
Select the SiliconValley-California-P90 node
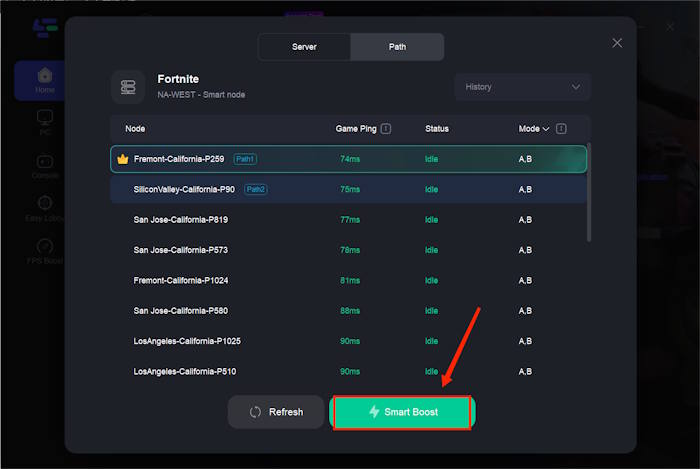348,189
